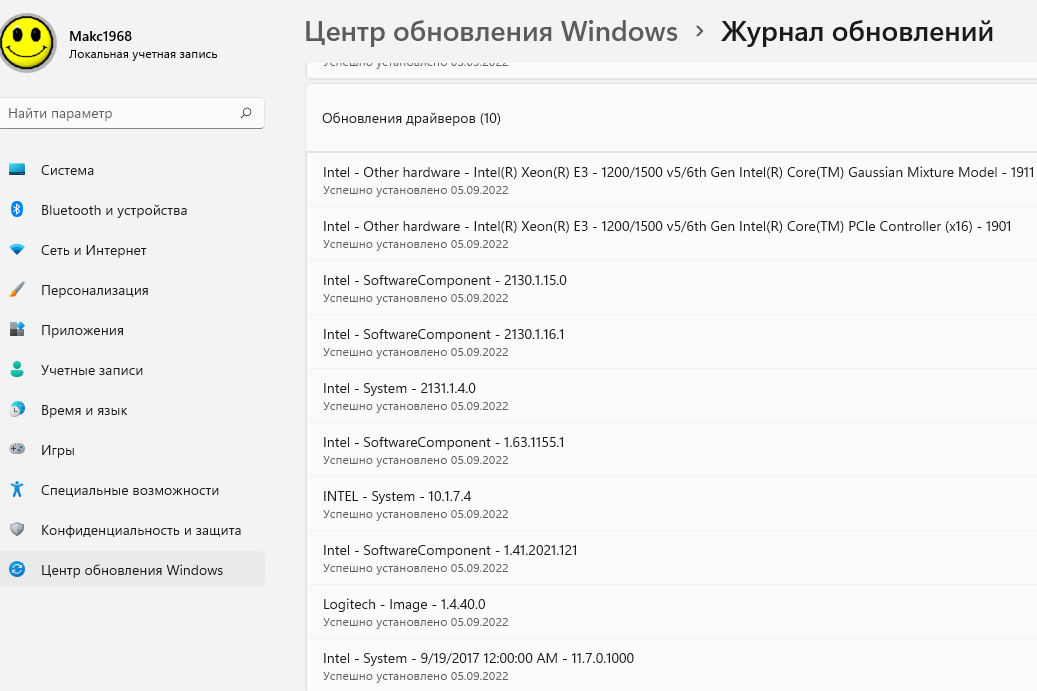The width and height of the screenshot is (1037, 691).
Task: Click the paintbrush Персонализация icon
Action: [x=17, y=290]
